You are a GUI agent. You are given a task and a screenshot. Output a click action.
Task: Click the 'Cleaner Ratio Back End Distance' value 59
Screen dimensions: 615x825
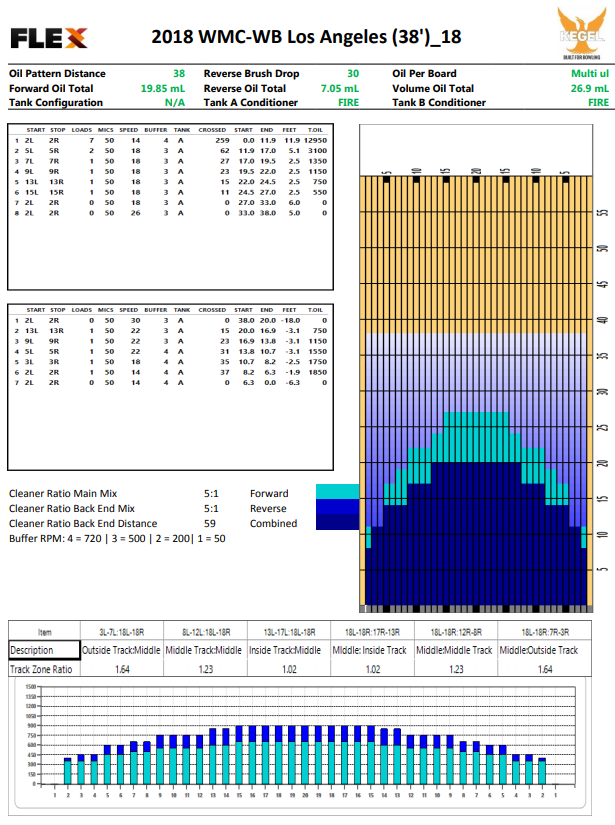pyautogui.click(x=209, y=524)
